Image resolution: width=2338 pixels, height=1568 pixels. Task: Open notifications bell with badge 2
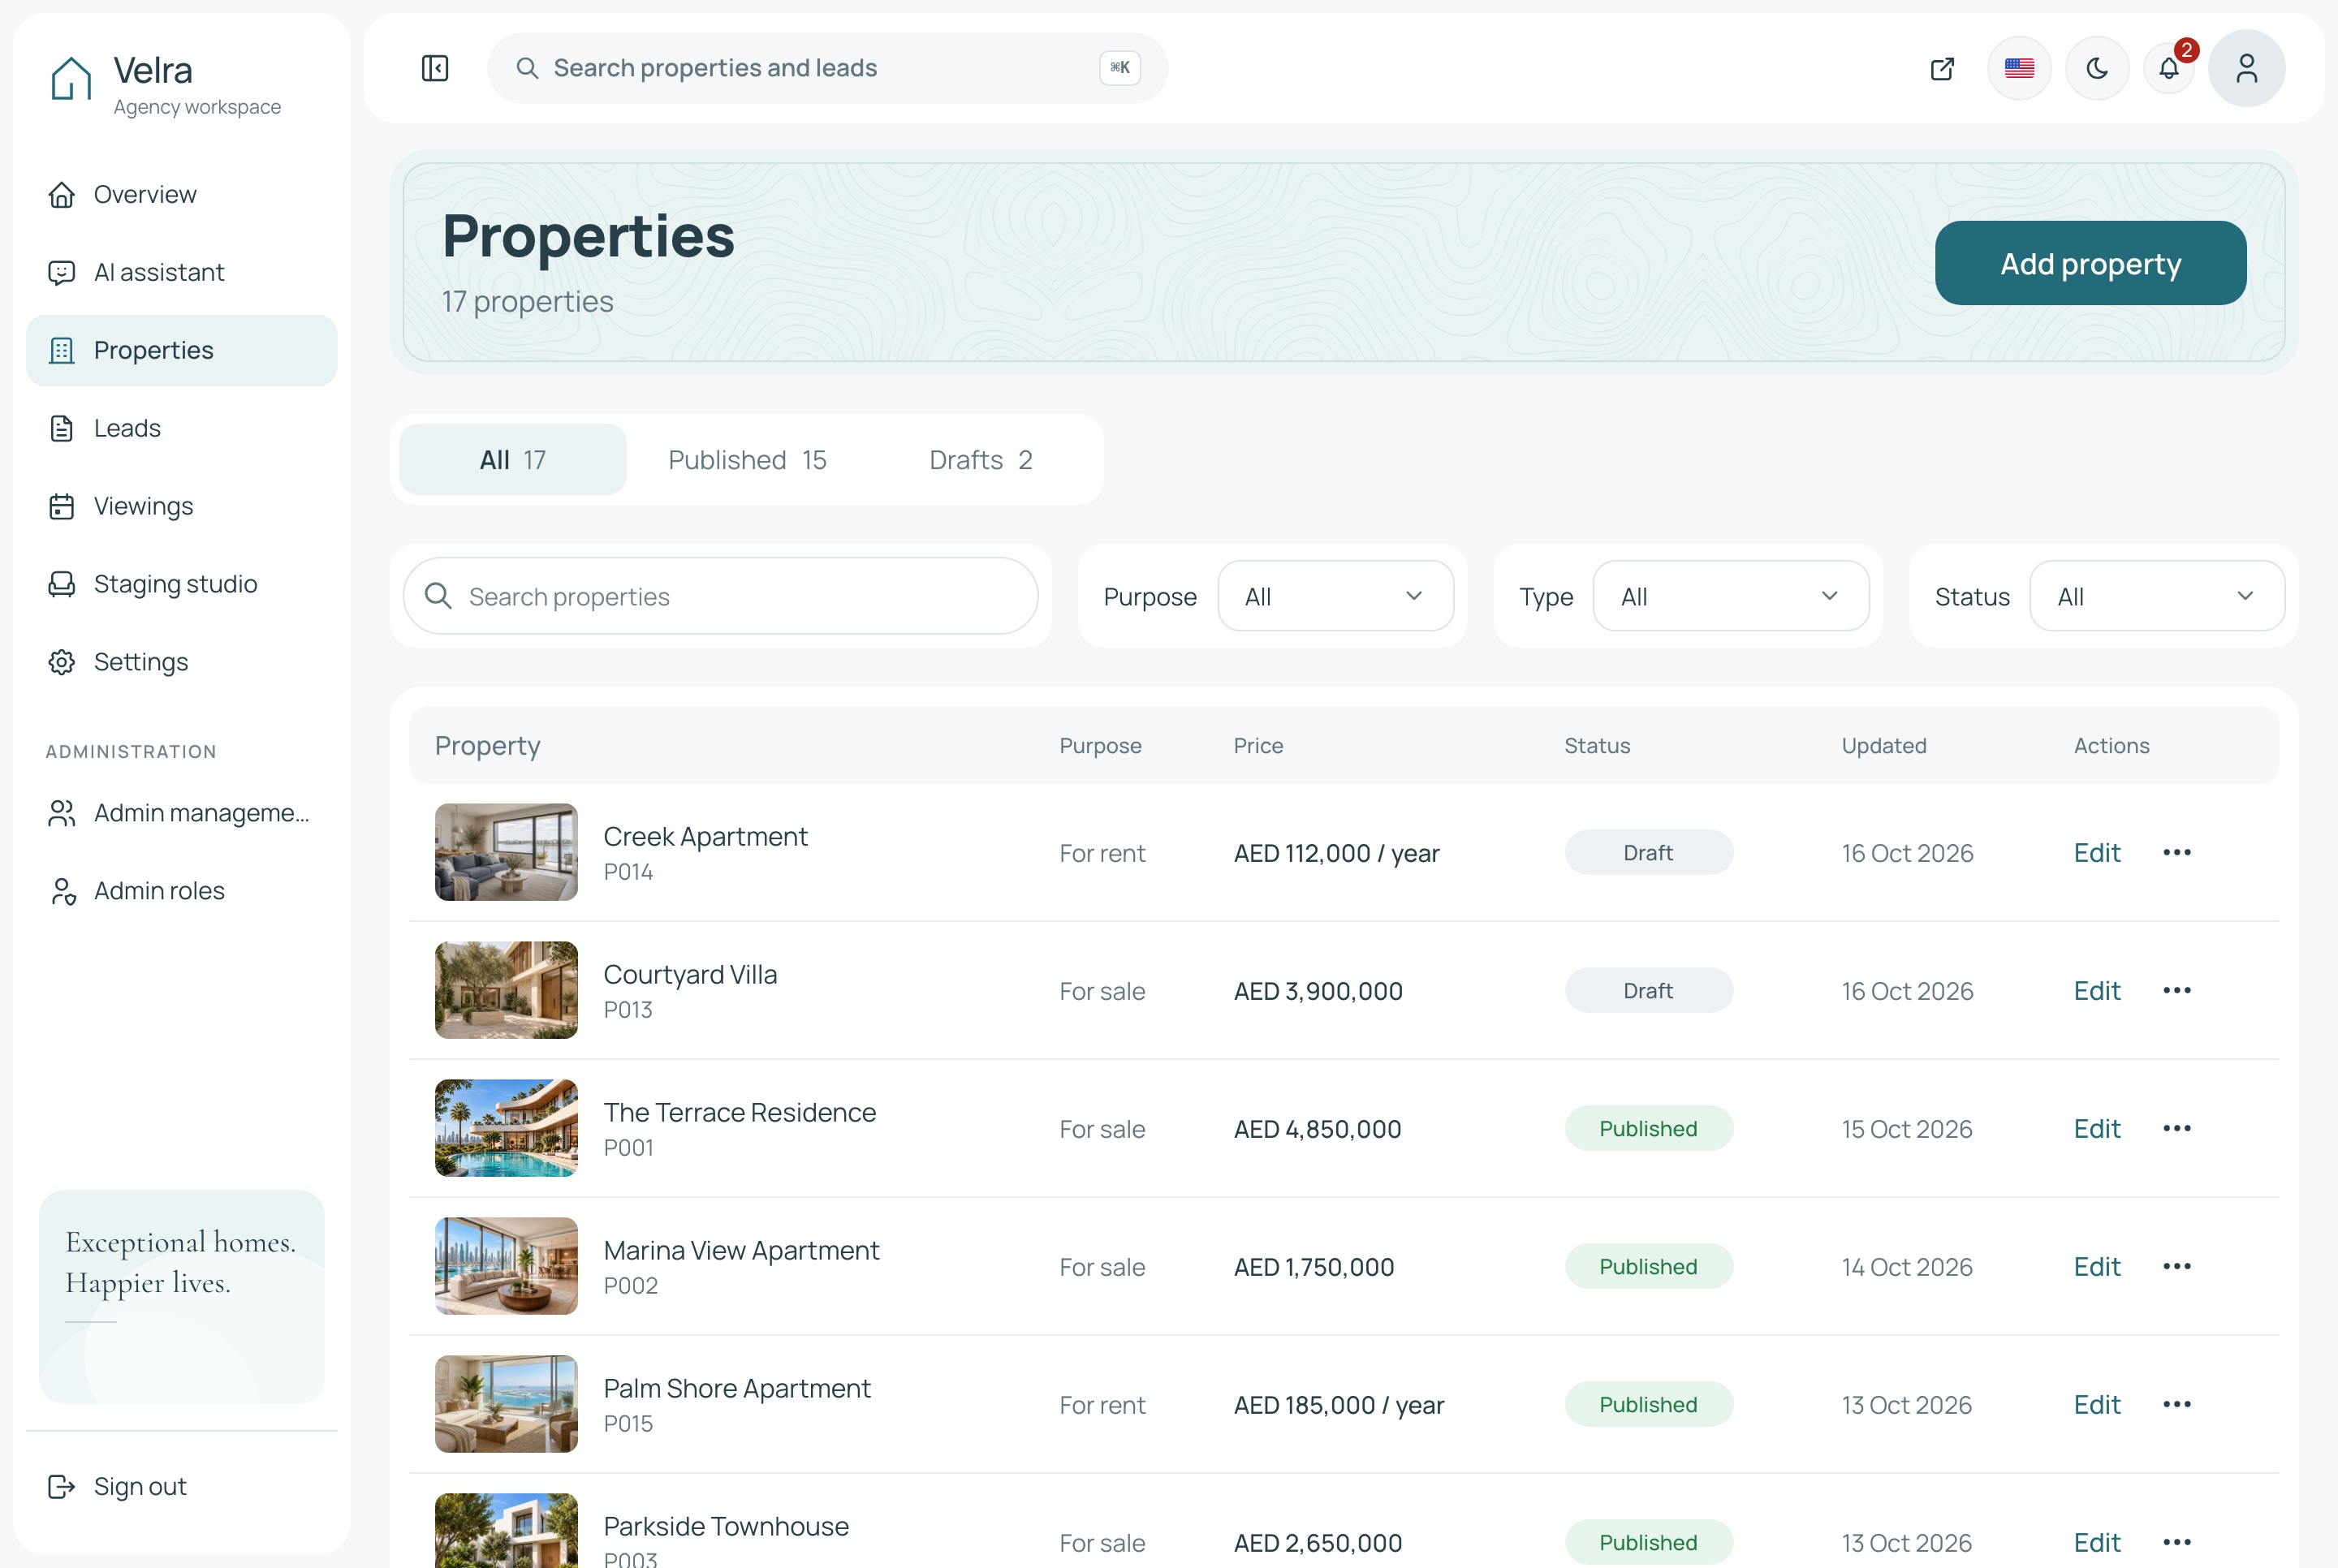coord(2169,68)
